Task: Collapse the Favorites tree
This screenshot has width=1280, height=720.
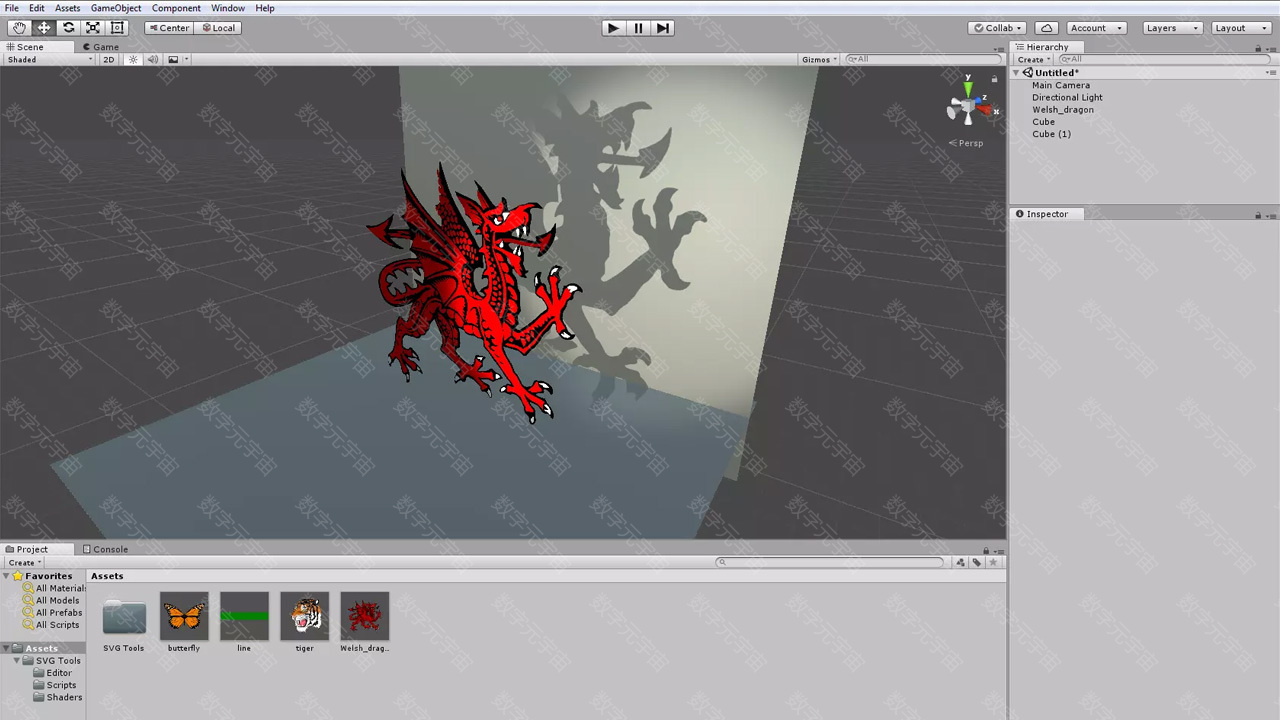Action: point(6,576)
